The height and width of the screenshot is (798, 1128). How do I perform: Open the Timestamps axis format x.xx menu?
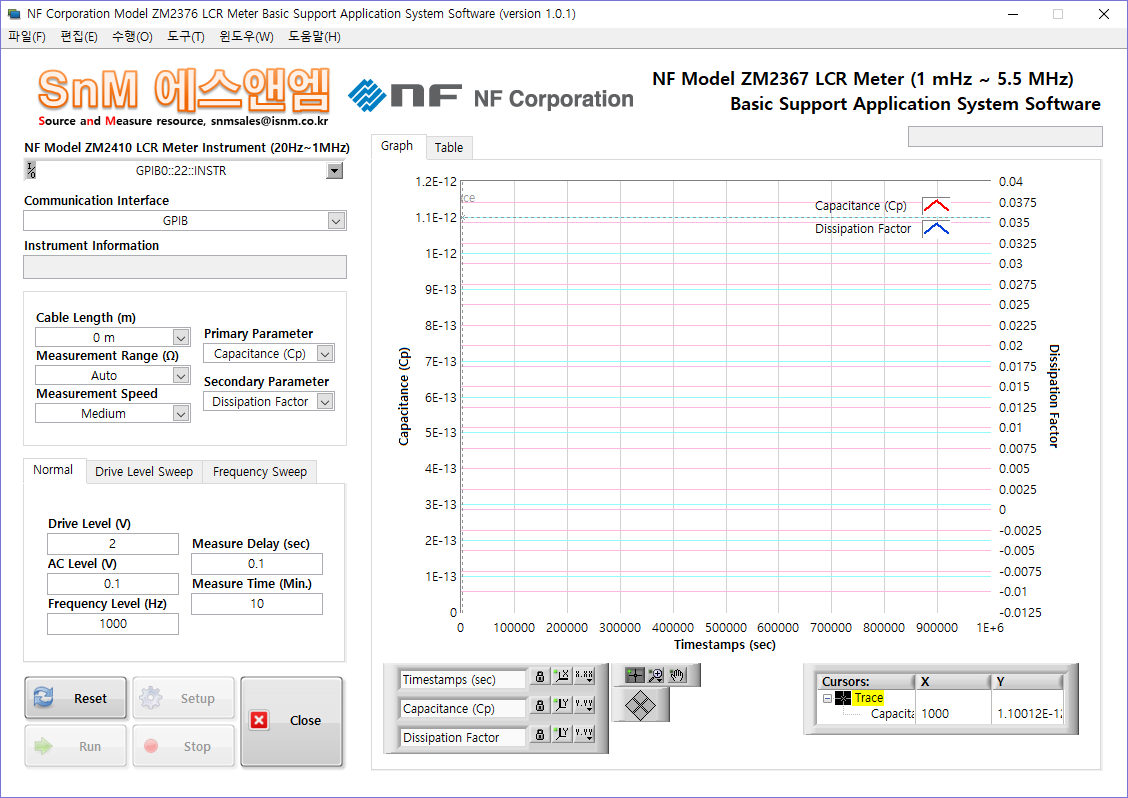click(x=584, y=676)
